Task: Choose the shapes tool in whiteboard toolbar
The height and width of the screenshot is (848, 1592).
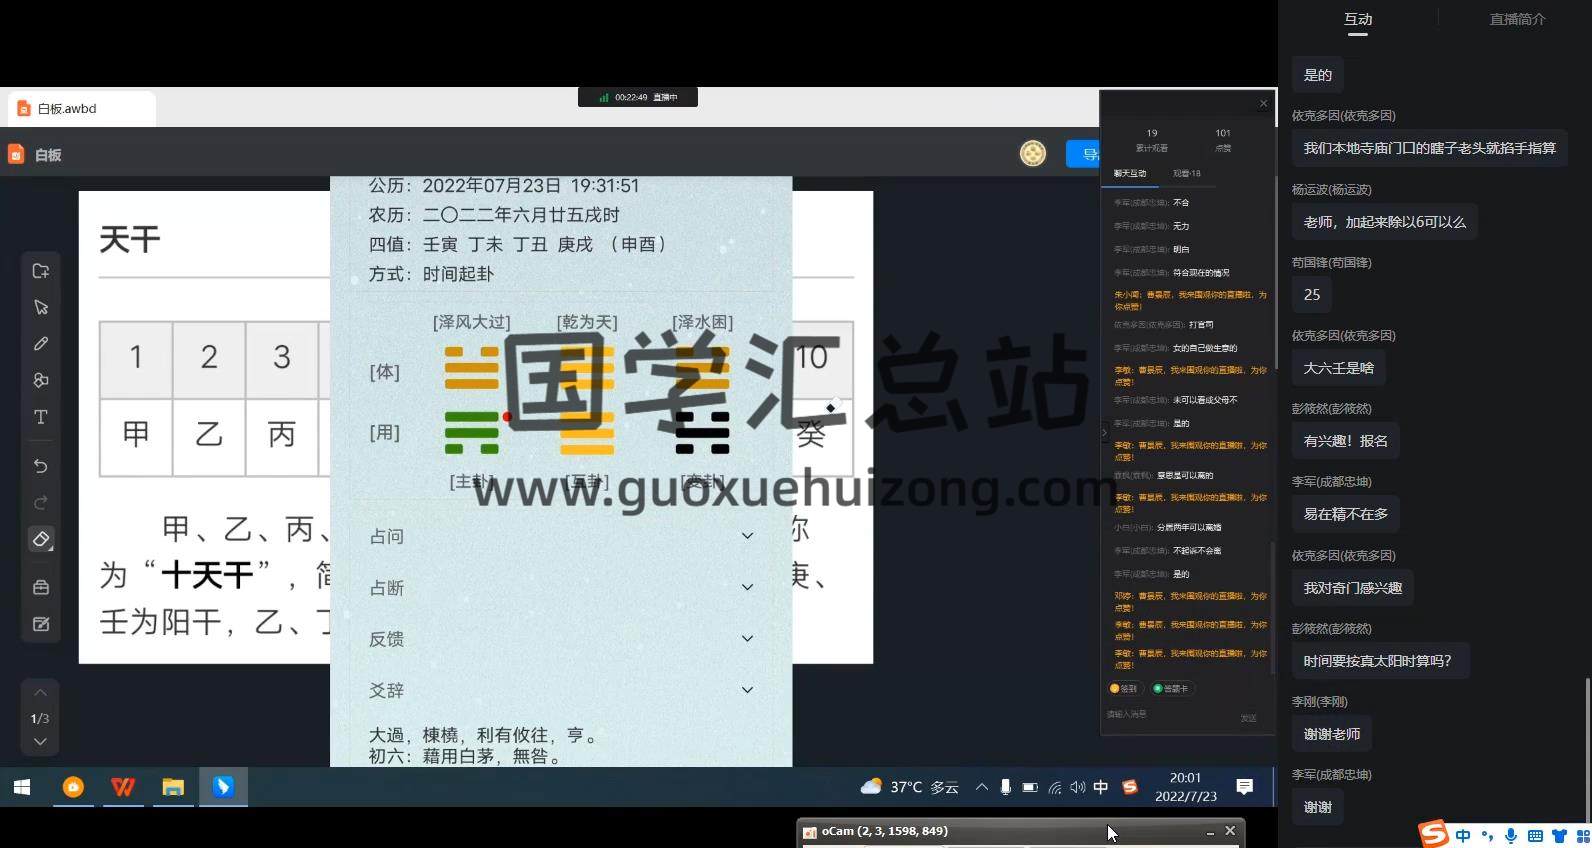Action: [x=41, y=380]
